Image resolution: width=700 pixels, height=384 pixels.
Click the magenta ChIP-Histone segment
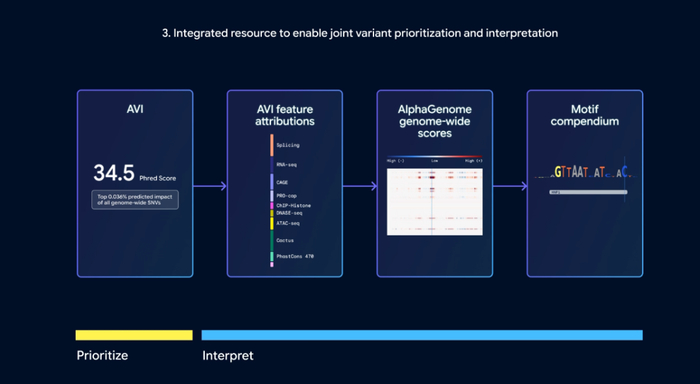tap(272, 206)
